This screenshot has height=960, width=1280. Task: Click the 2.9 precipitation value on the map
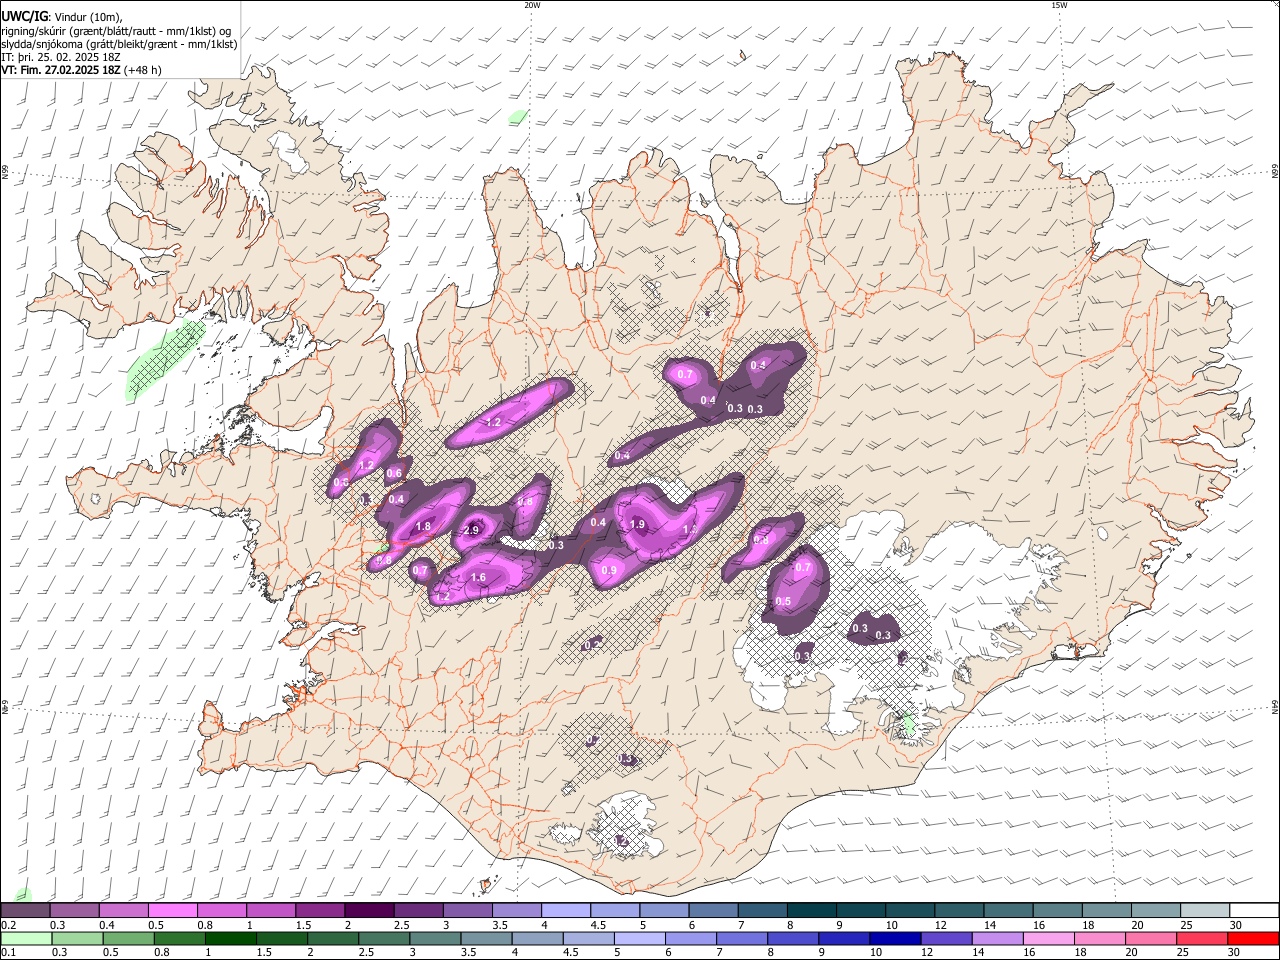472,531
